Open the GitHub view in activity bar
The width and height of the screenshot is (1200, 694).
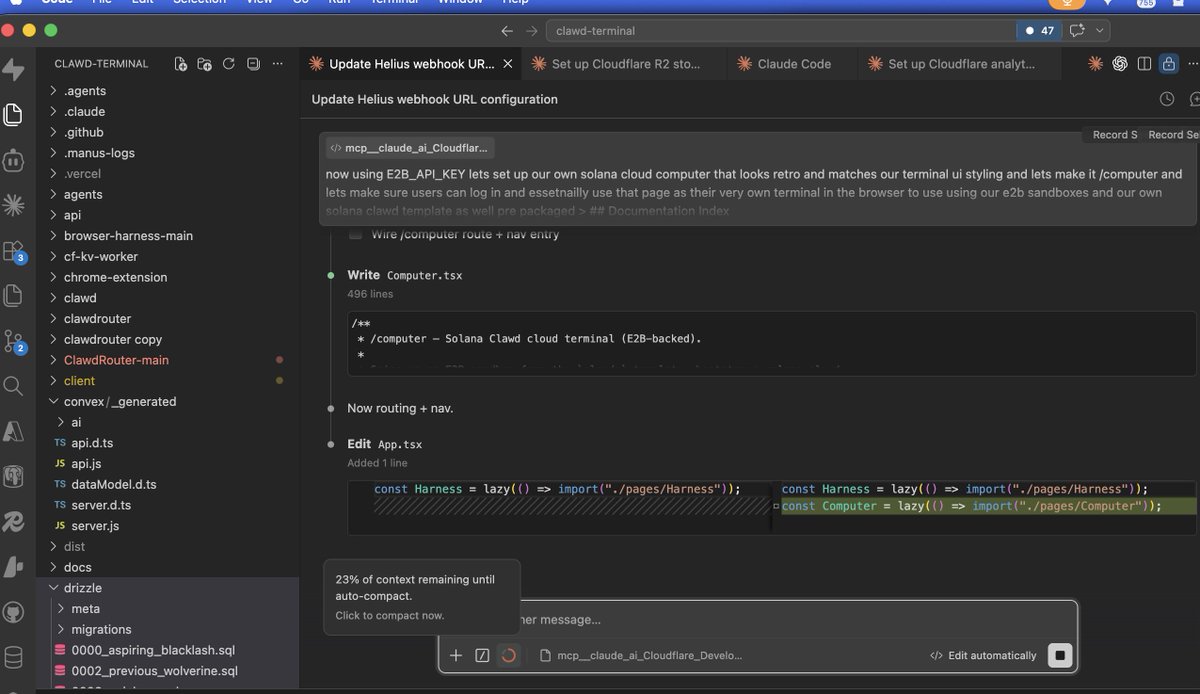click(x=13, y=612)
